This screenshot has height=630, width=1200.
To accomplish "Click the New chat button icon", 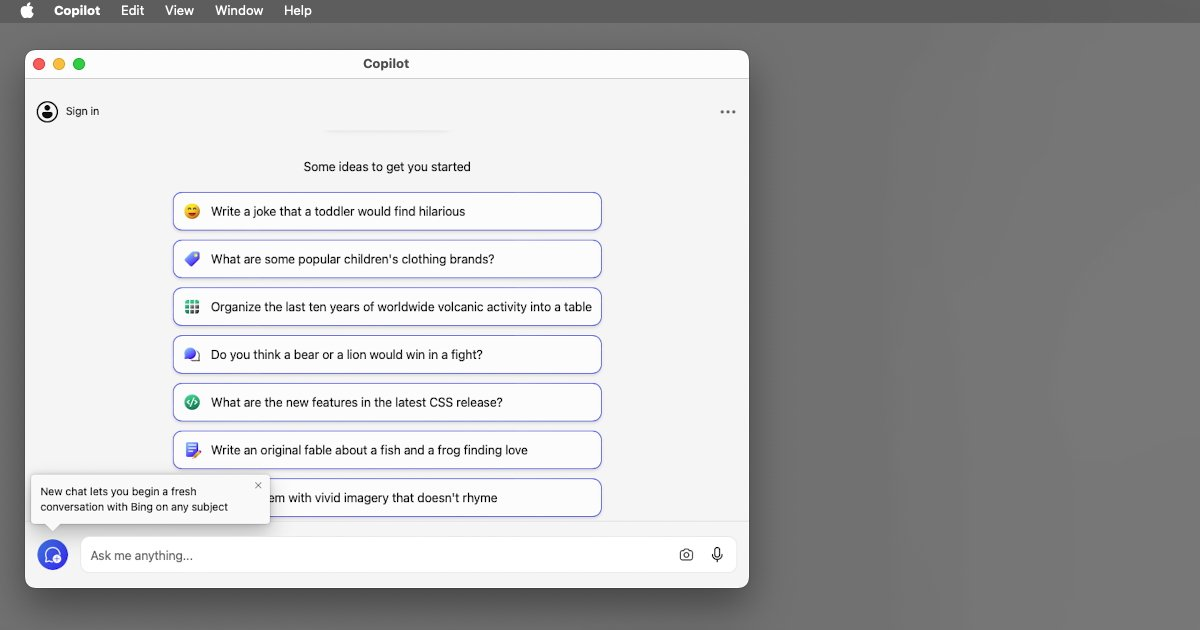I will 53,554.
